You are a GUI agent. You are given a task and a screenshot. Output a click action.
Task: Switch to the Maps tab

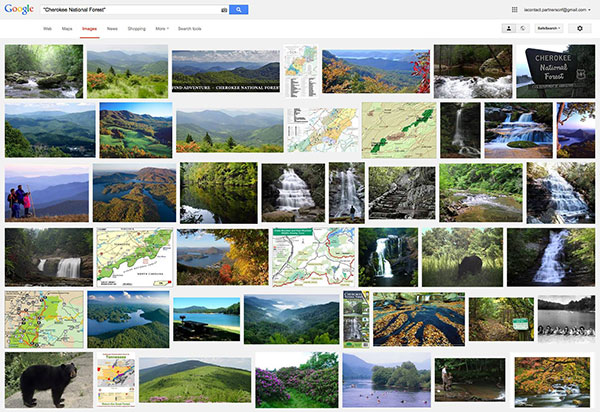pyautogui.click(x=67, y=29)
